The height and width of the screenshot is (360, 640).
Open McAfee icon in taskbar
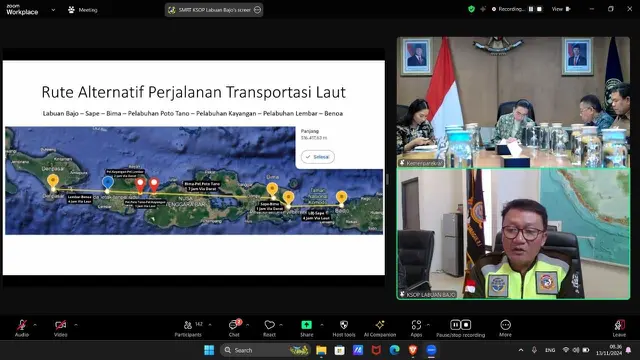pos(376,350)
